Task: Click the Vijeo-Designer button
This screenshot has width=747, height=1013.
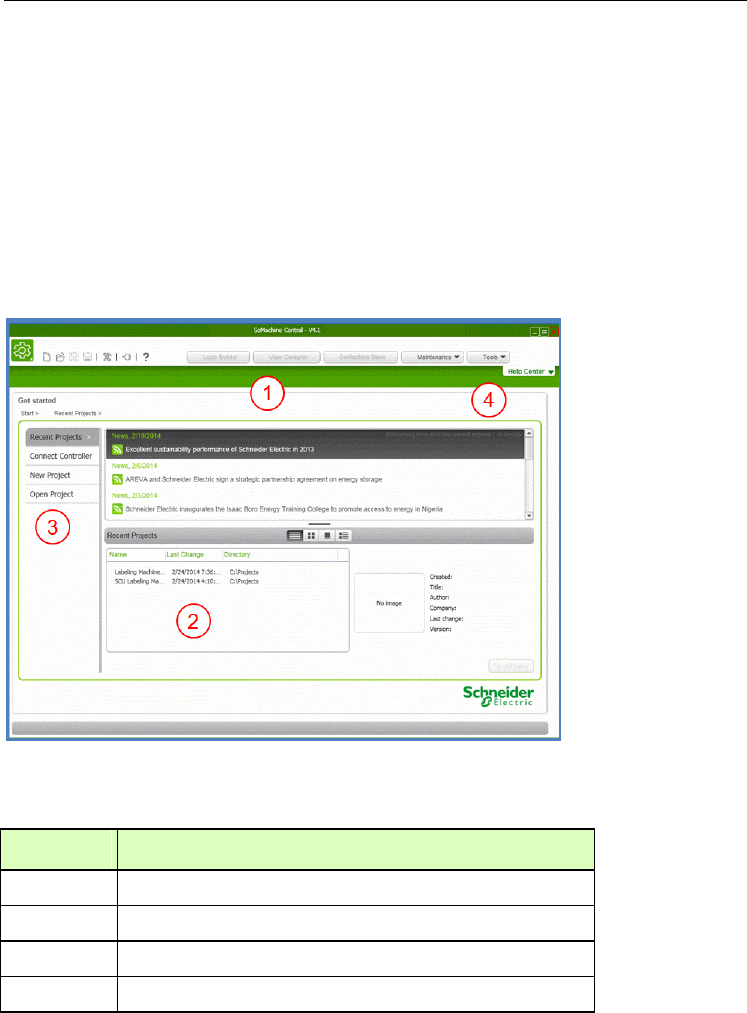Action: point(288,357)
